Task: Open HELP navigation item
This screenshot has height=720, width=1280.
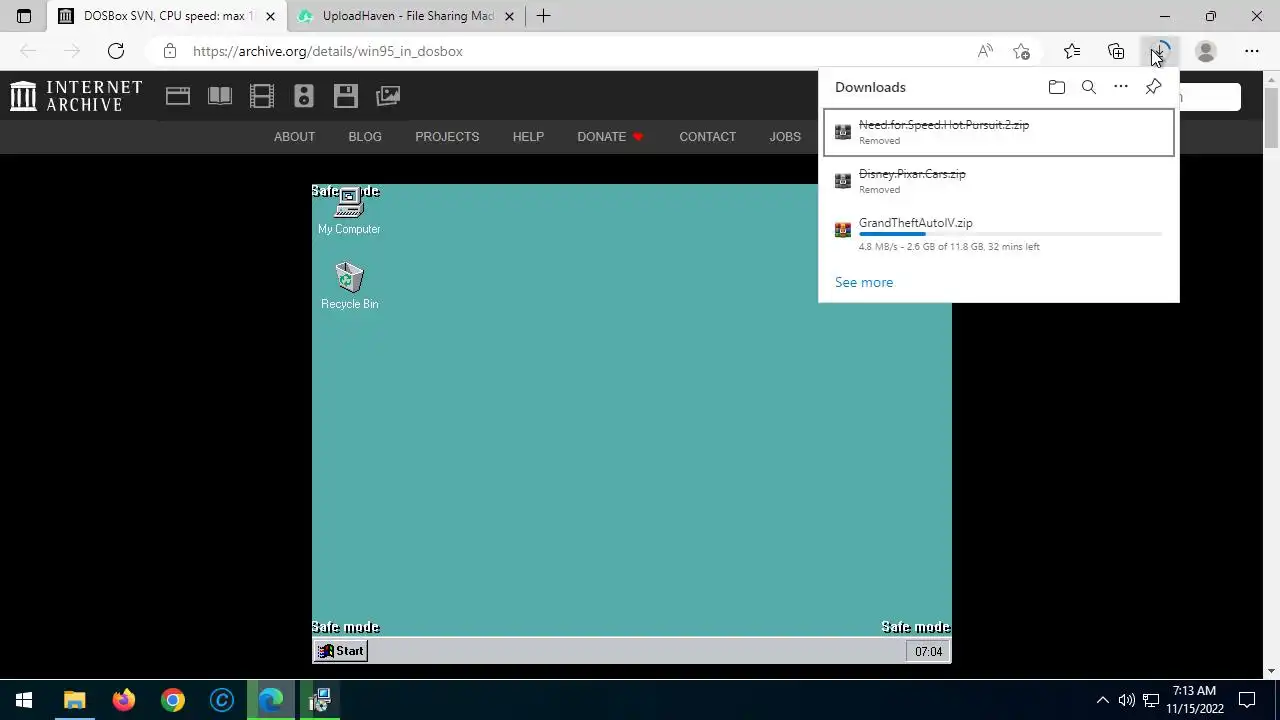Action: pyautogui.click(x=528, y=137)
